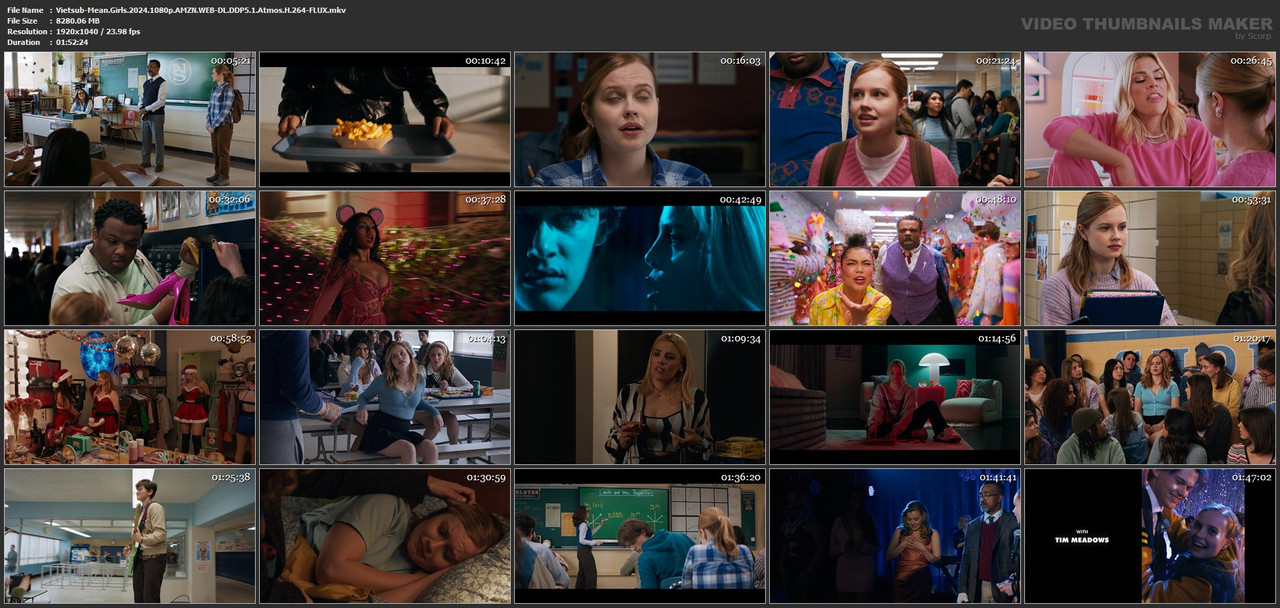
Task: Select the thumbnail at timestamp 00:48:10
Action: pos(895,259)
